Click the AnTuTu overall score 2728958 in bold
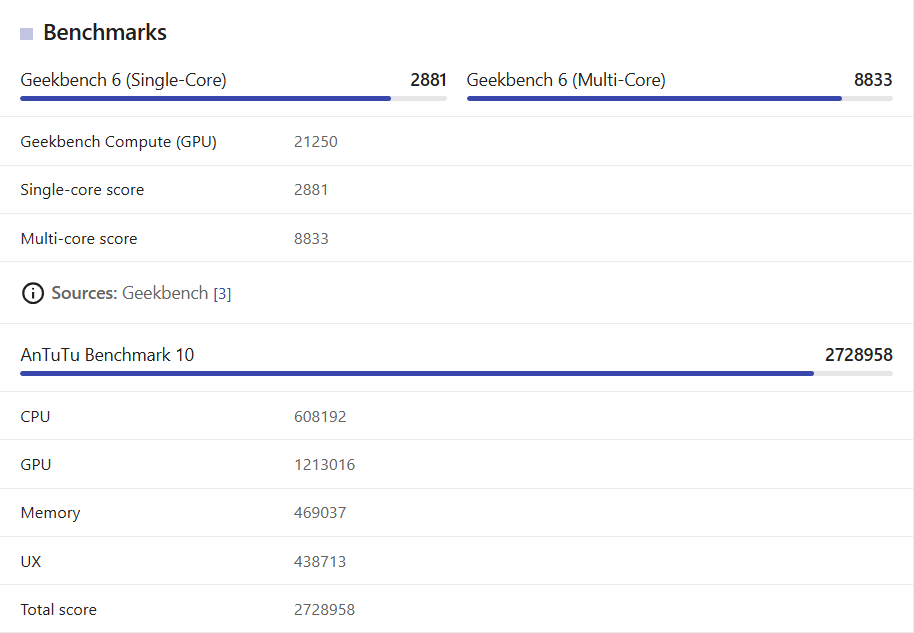Screen dimensions: 914x633 pyautogui.click(x=859, y=354)
